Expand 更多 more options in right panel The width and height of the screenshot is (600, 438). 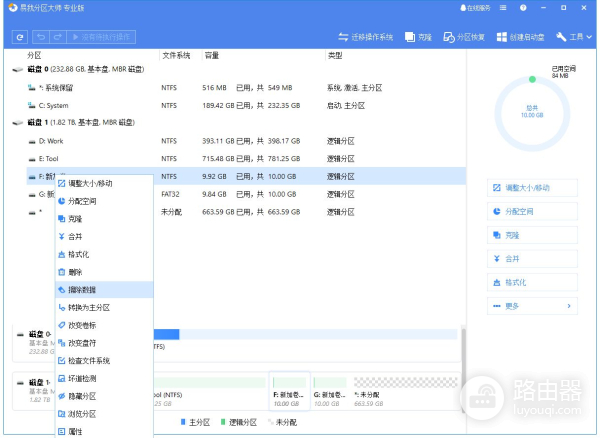coord(532,306)
